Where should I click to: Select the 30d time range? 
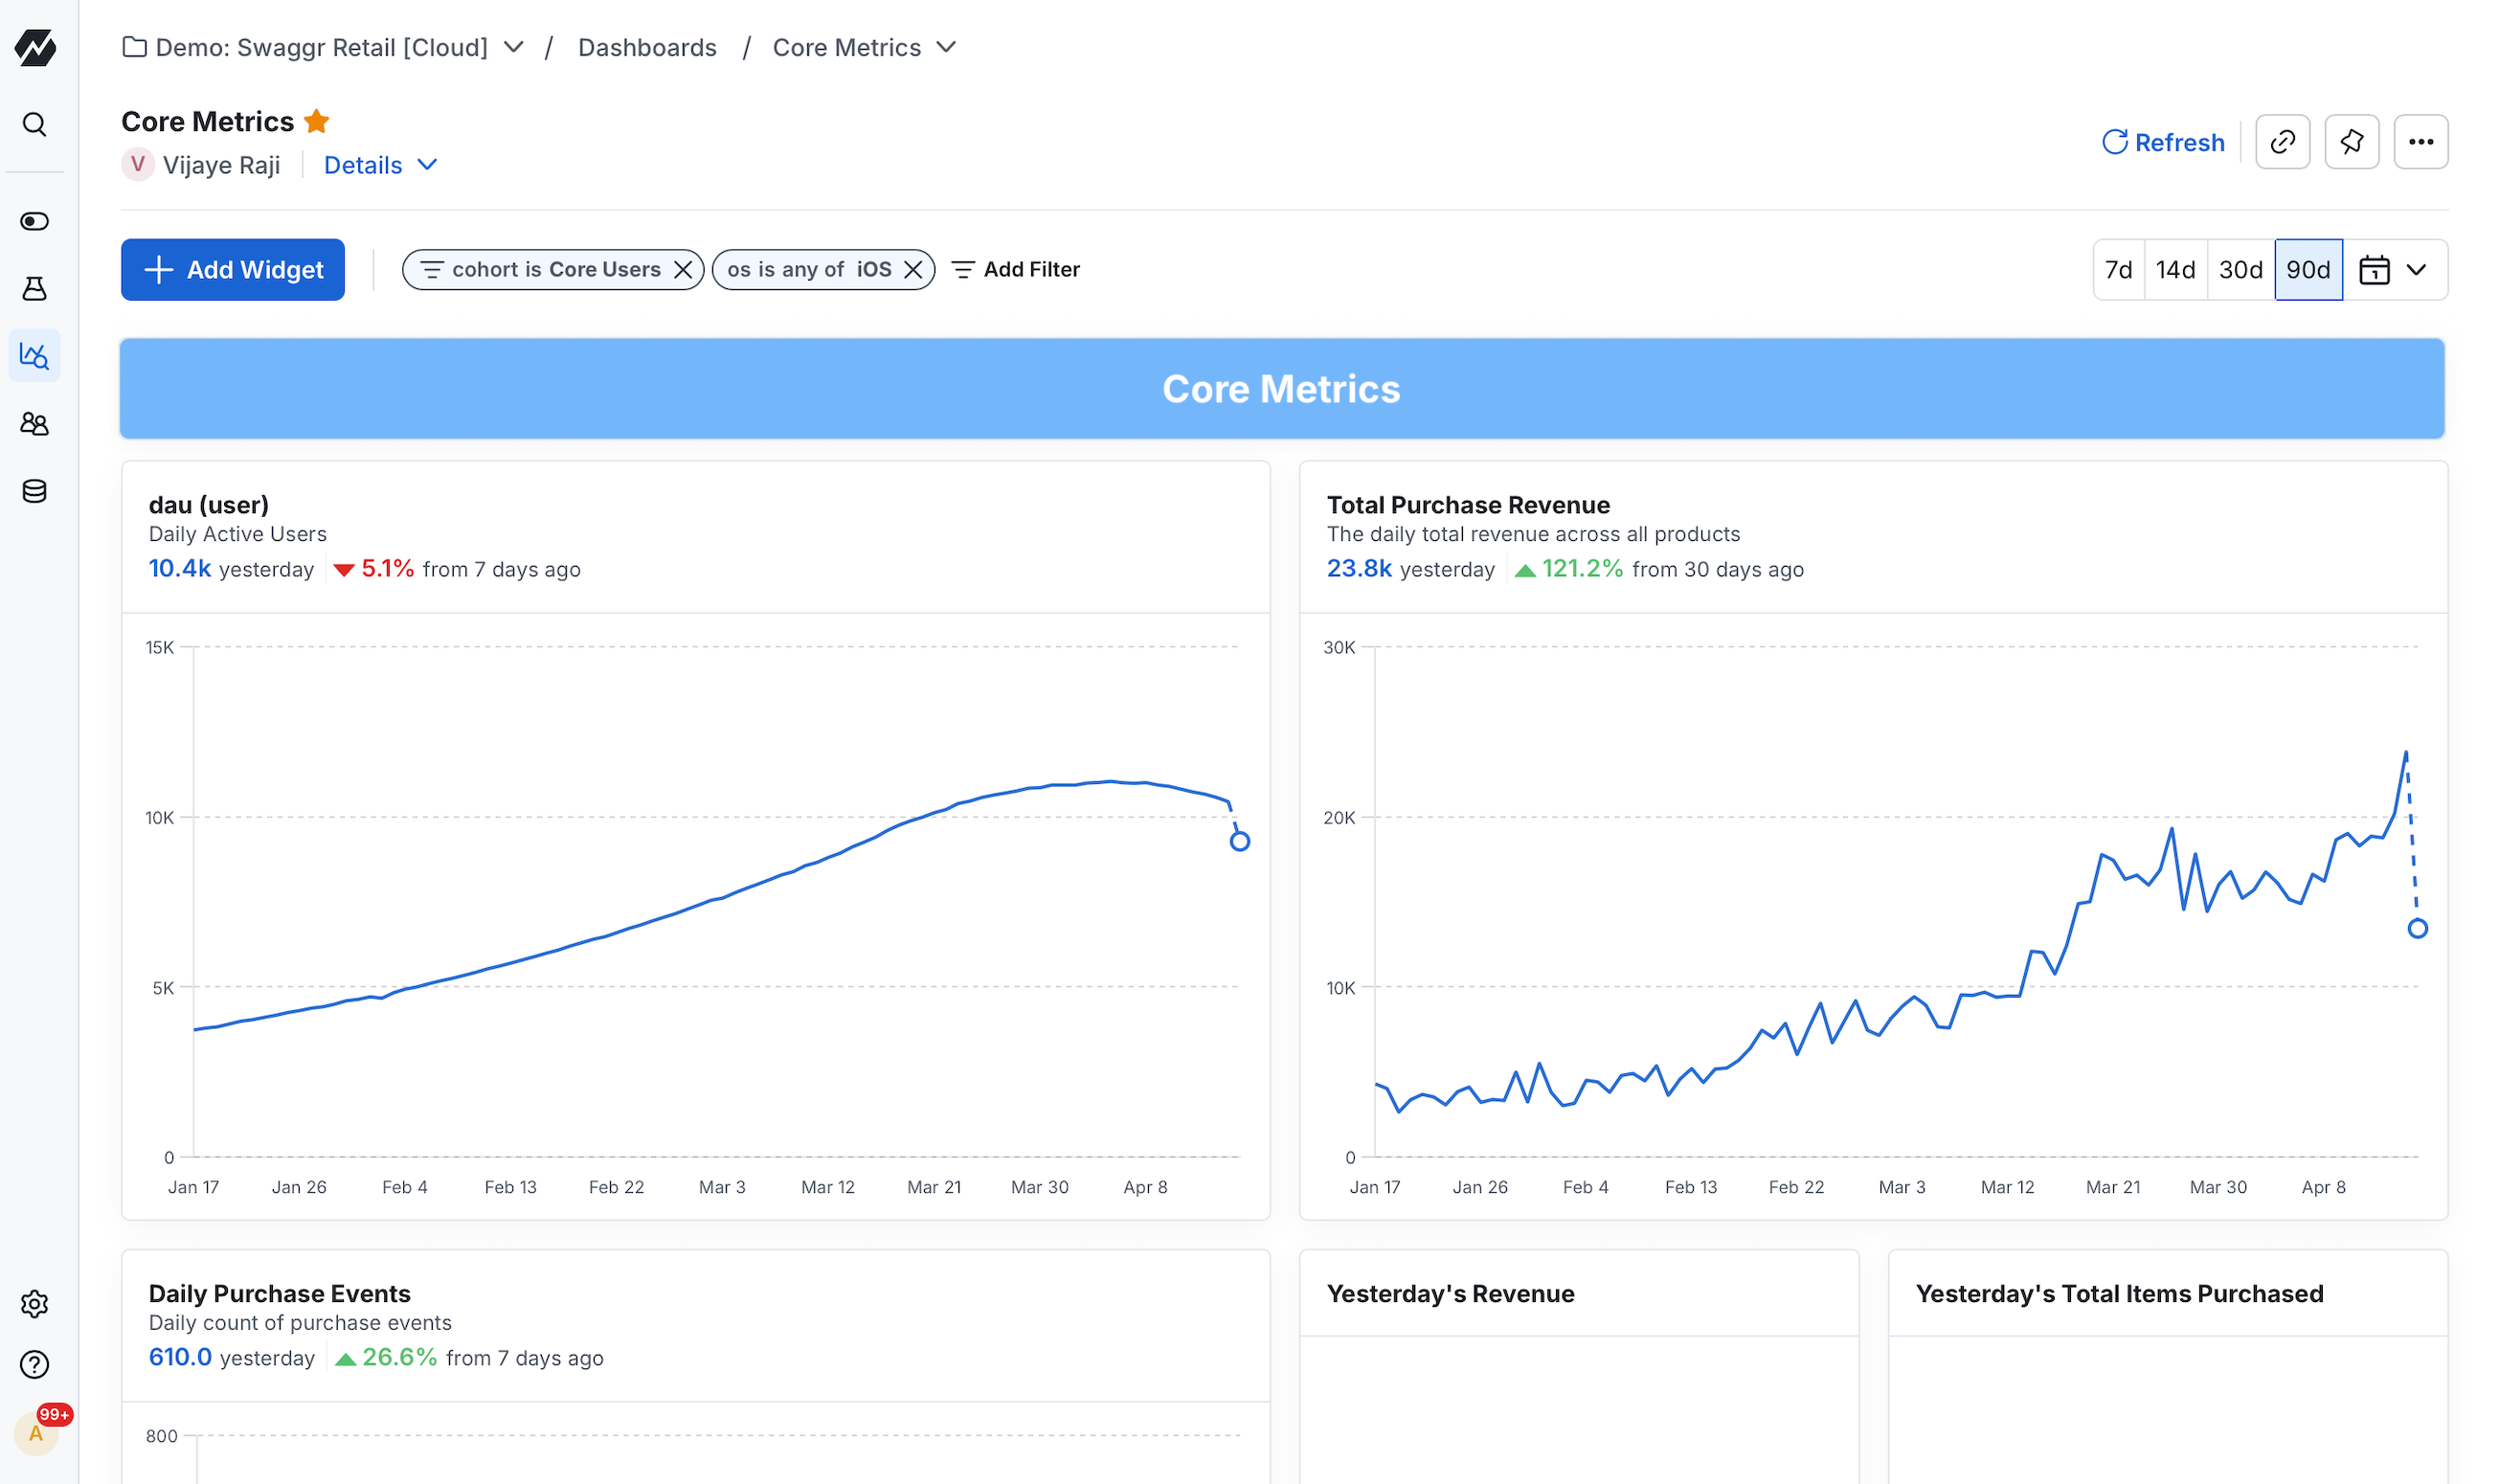(x=2240, y=270)
